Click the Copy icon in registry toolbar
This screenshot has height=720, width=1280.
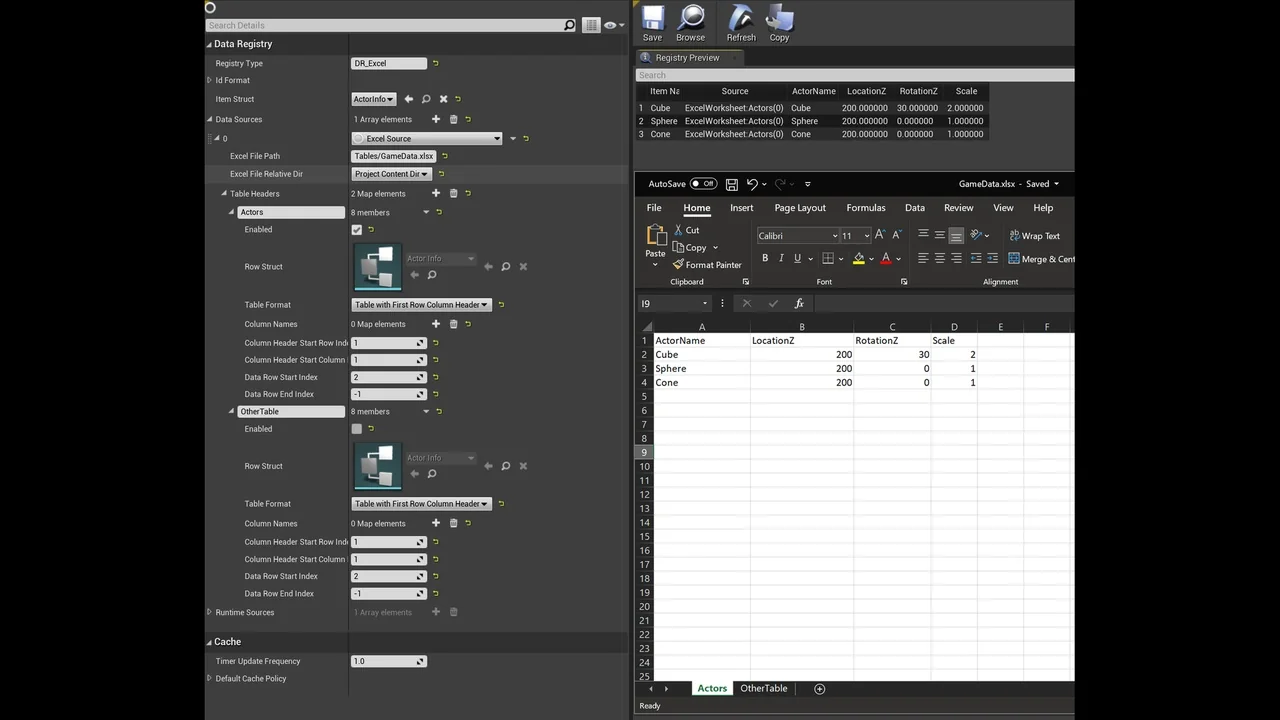point(779,19)
